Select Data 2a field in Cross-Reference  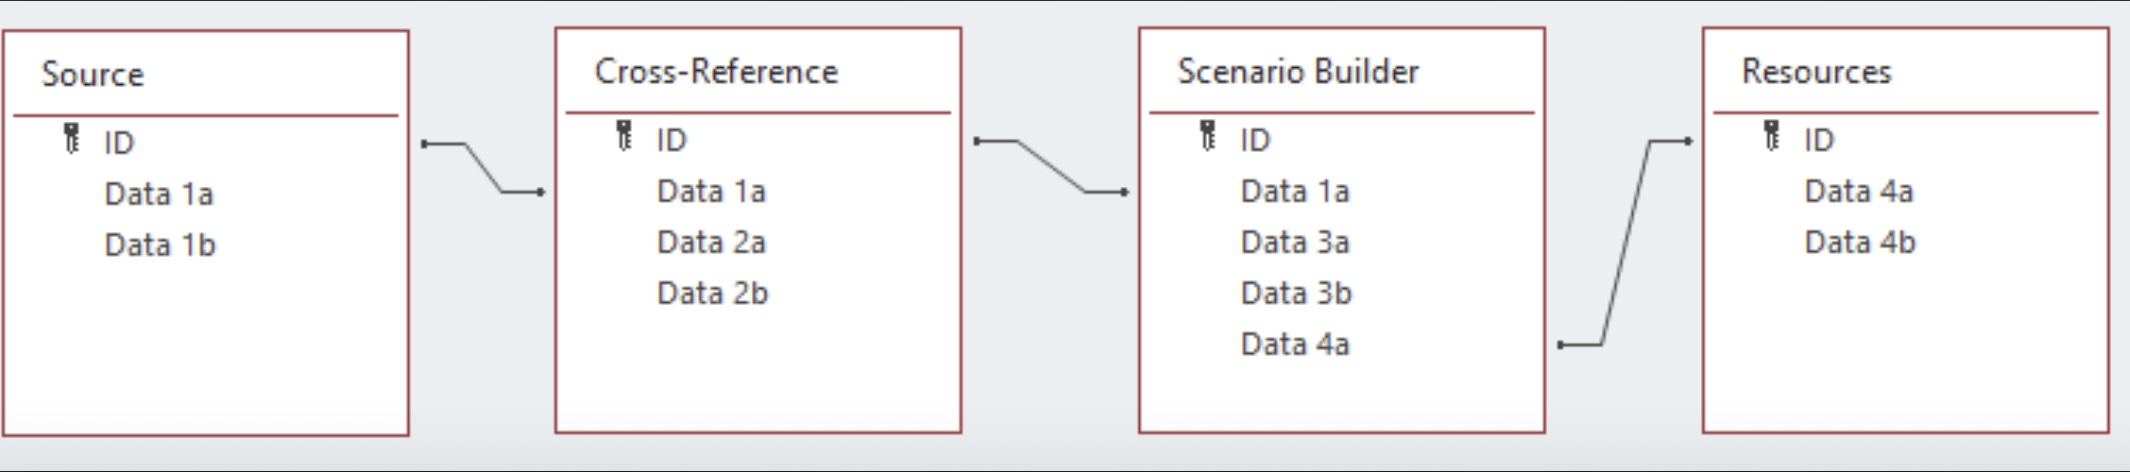711,242
